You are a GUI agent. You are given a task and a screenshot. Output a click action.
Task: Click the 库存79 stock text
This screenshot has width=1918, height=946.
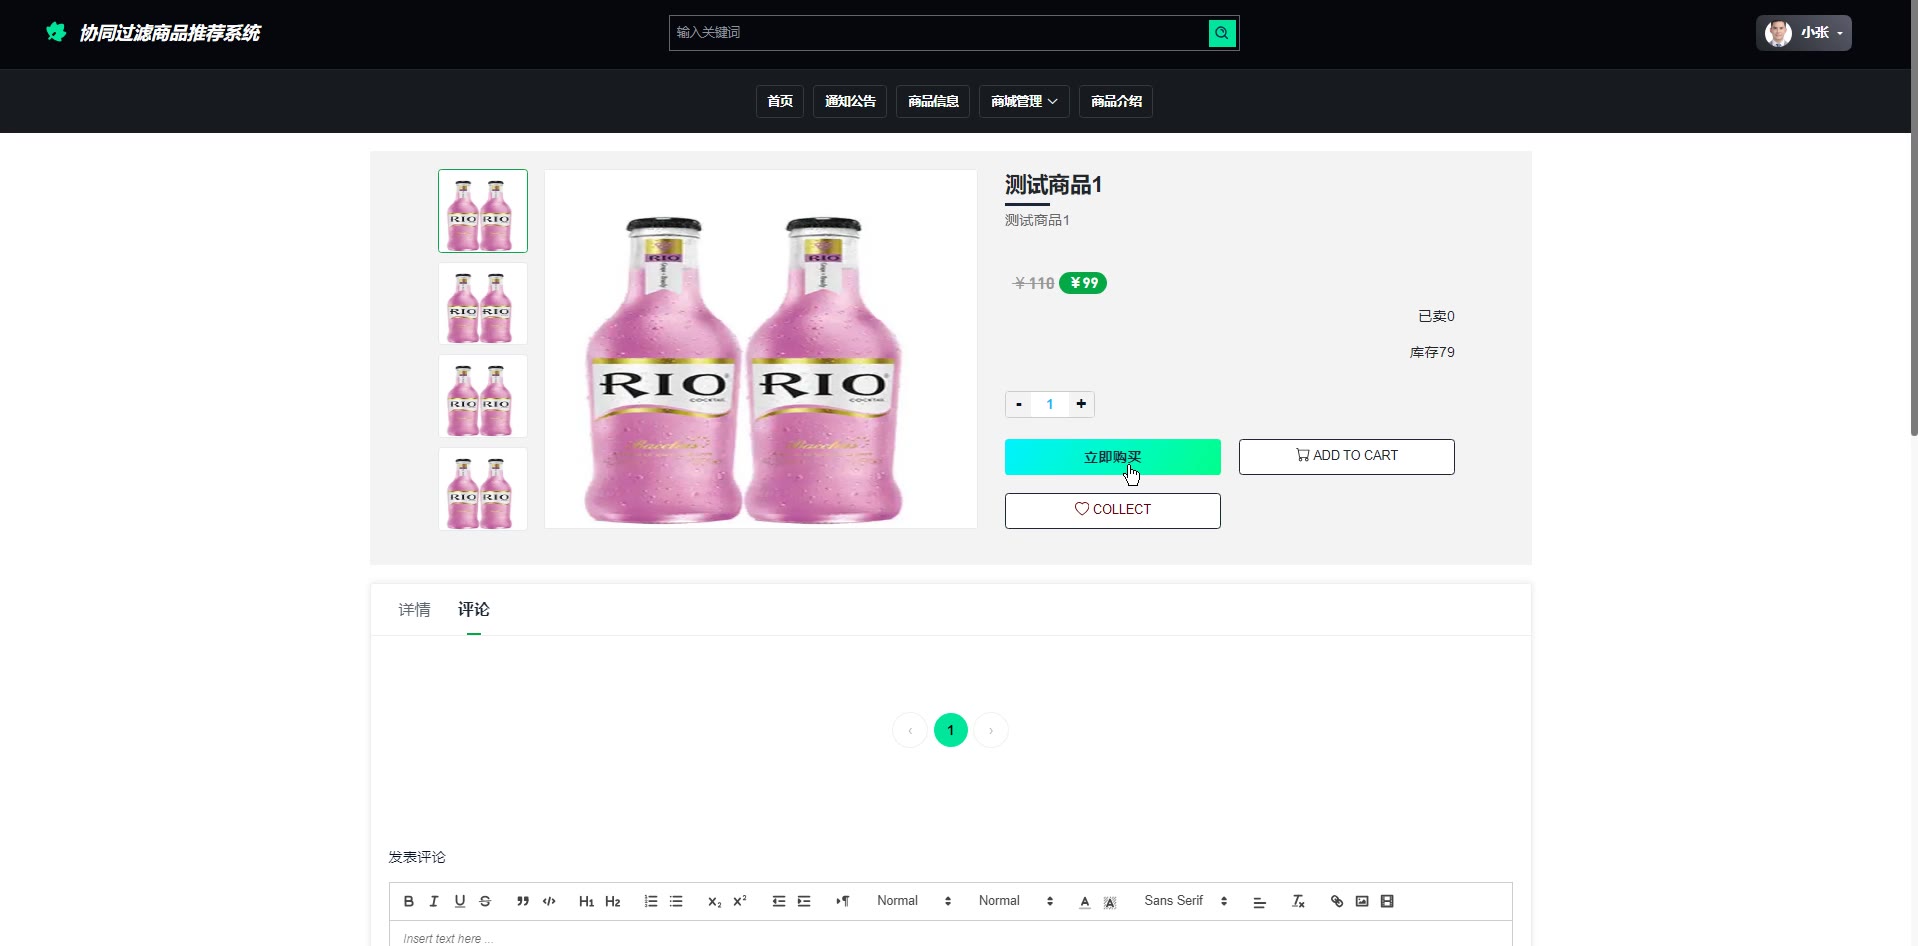[1432, 352]
